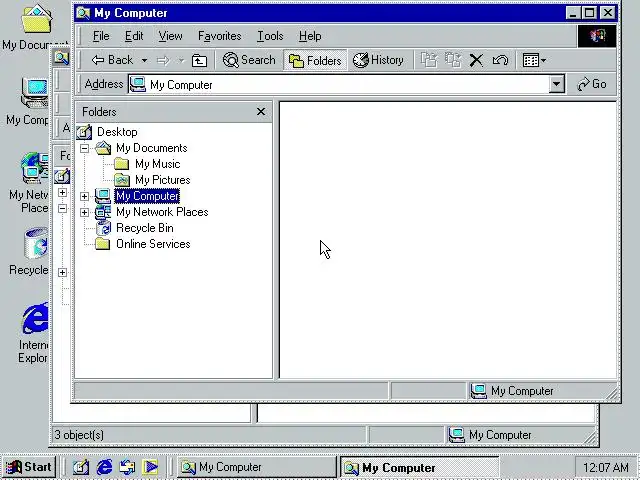Viewport: 640px width, 480px height.
Task: Click Show Desktop quick launch icon
Action: coord(80,467)
